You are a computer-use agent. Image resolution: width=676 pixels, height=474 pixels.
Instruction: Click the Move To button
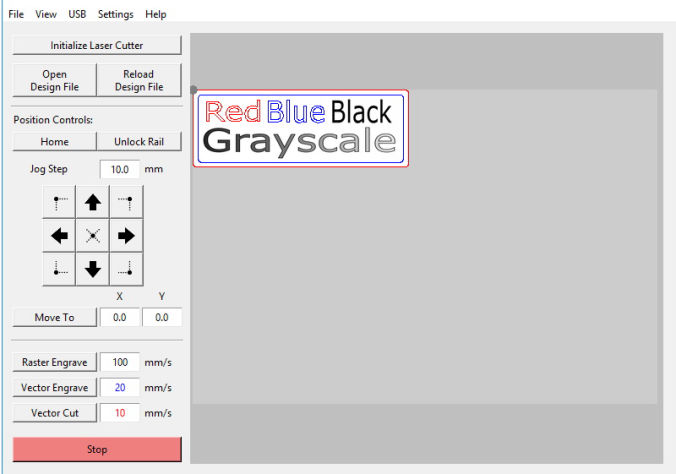tap(54, 317)
